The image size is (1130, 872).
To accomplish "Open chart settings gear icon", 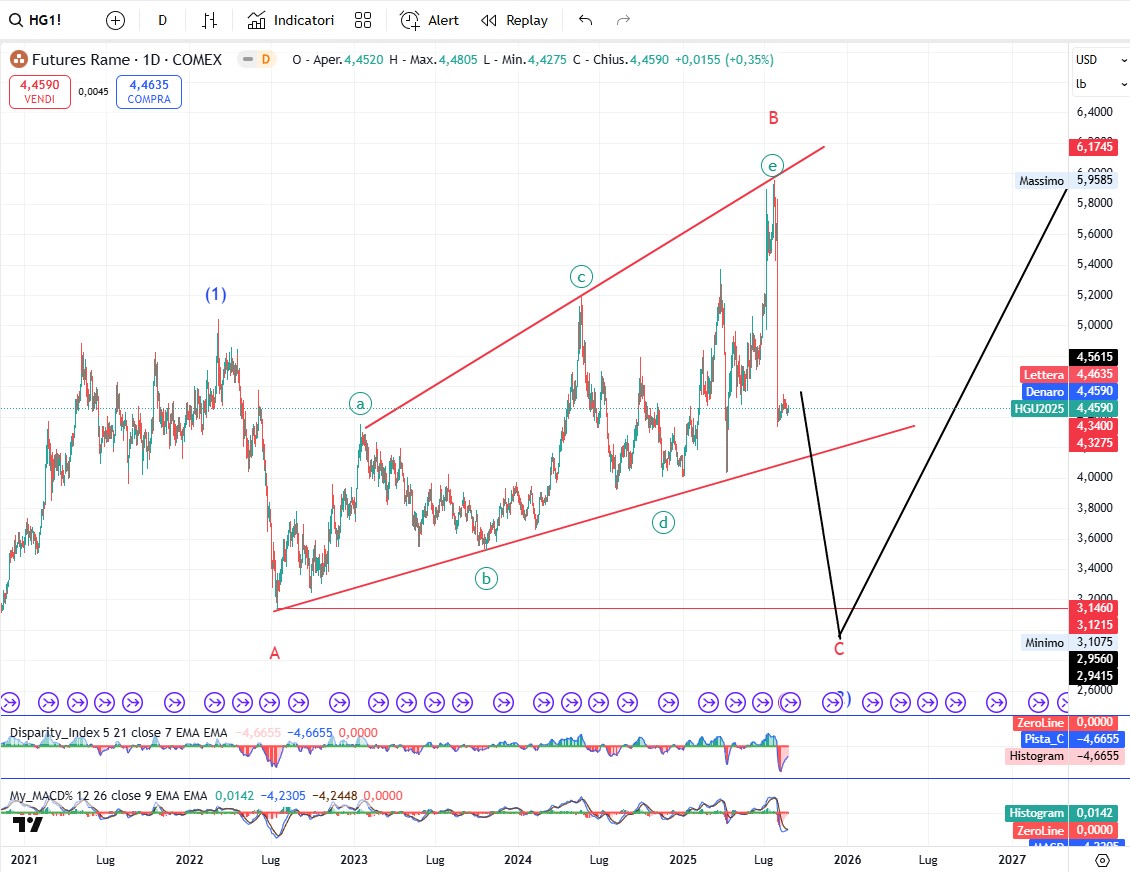I will click(x=1102, y=860).
